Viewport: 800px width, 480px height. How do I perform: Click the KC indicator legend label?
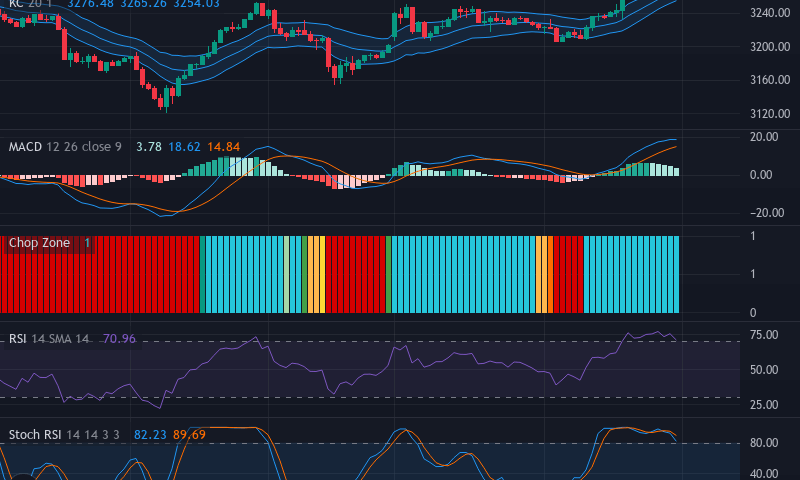pyautogui.click(x=16, y=4)
